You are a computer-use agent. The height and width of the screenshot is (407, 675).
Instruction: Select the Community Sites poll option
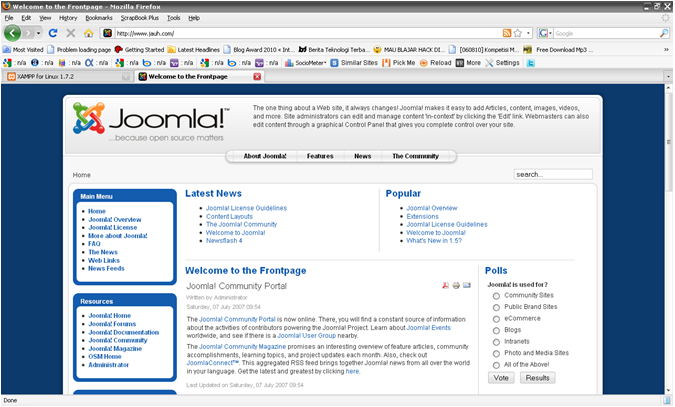[496, 296]
